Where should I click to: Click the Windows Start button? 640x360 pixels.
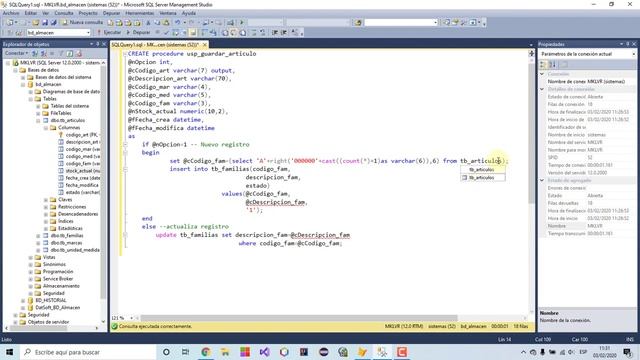pos(9,352)
